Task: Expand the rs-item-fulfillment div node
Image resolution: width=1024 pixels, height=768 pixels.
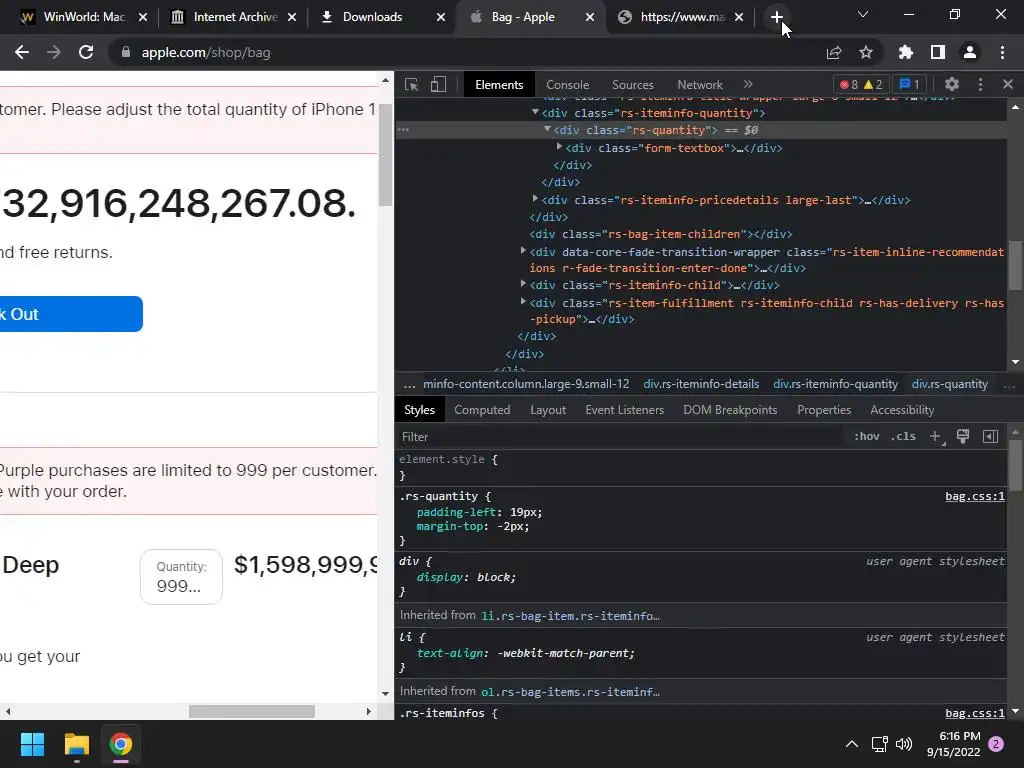Action: tap(523, 302)
